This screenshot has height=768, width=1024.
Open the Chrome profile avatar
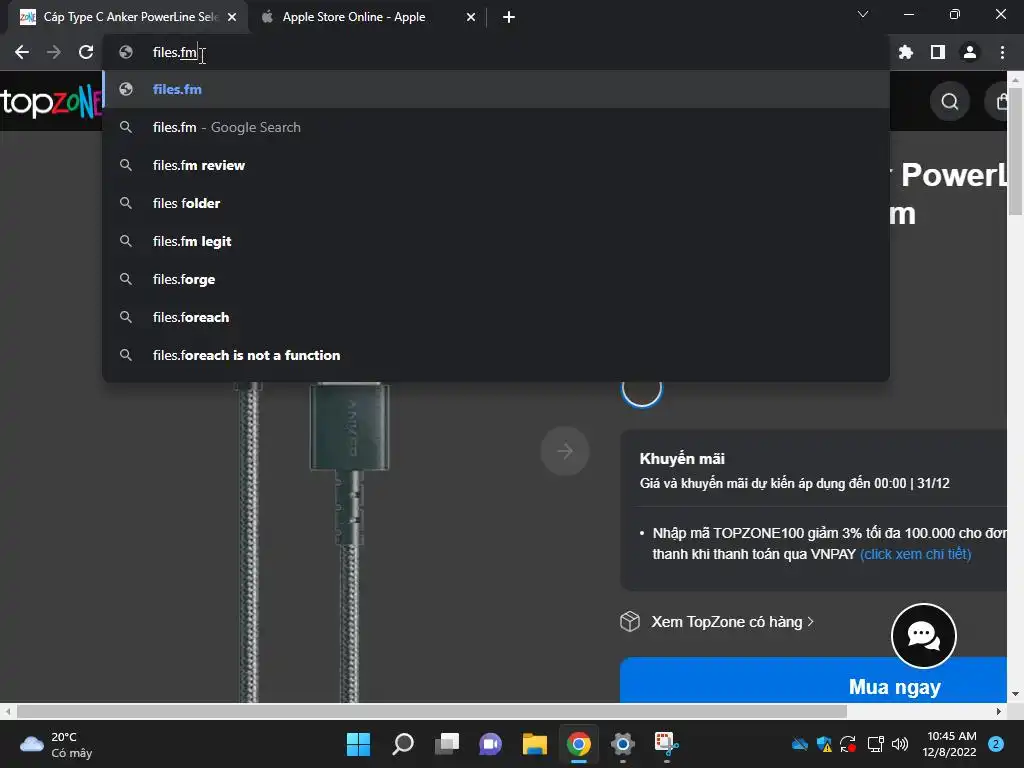pyautogui.click(x=970, y=52)
